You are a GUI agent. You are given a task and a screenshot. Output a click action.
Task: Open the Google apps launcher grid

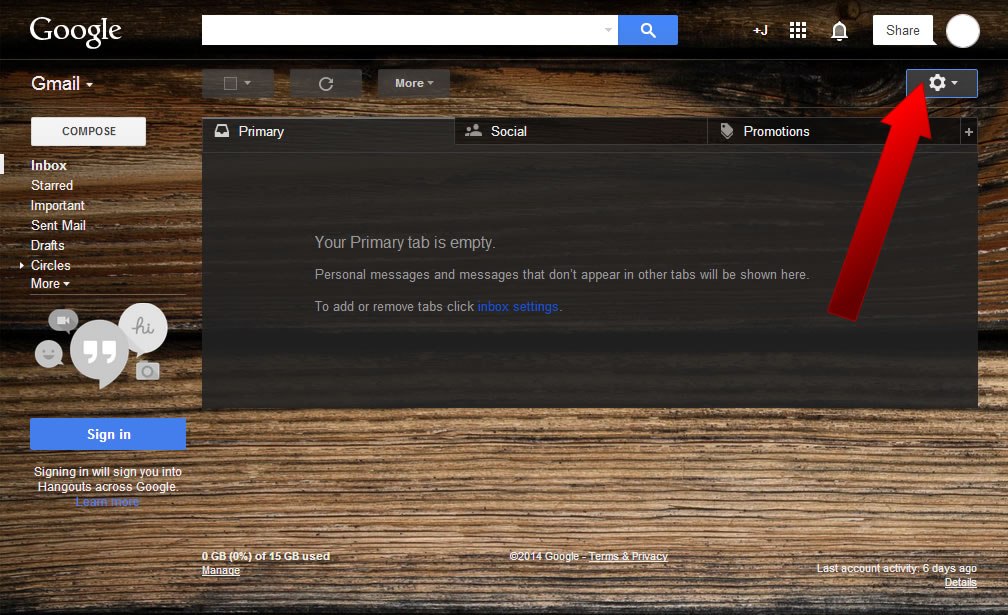[x=798, y=30]
